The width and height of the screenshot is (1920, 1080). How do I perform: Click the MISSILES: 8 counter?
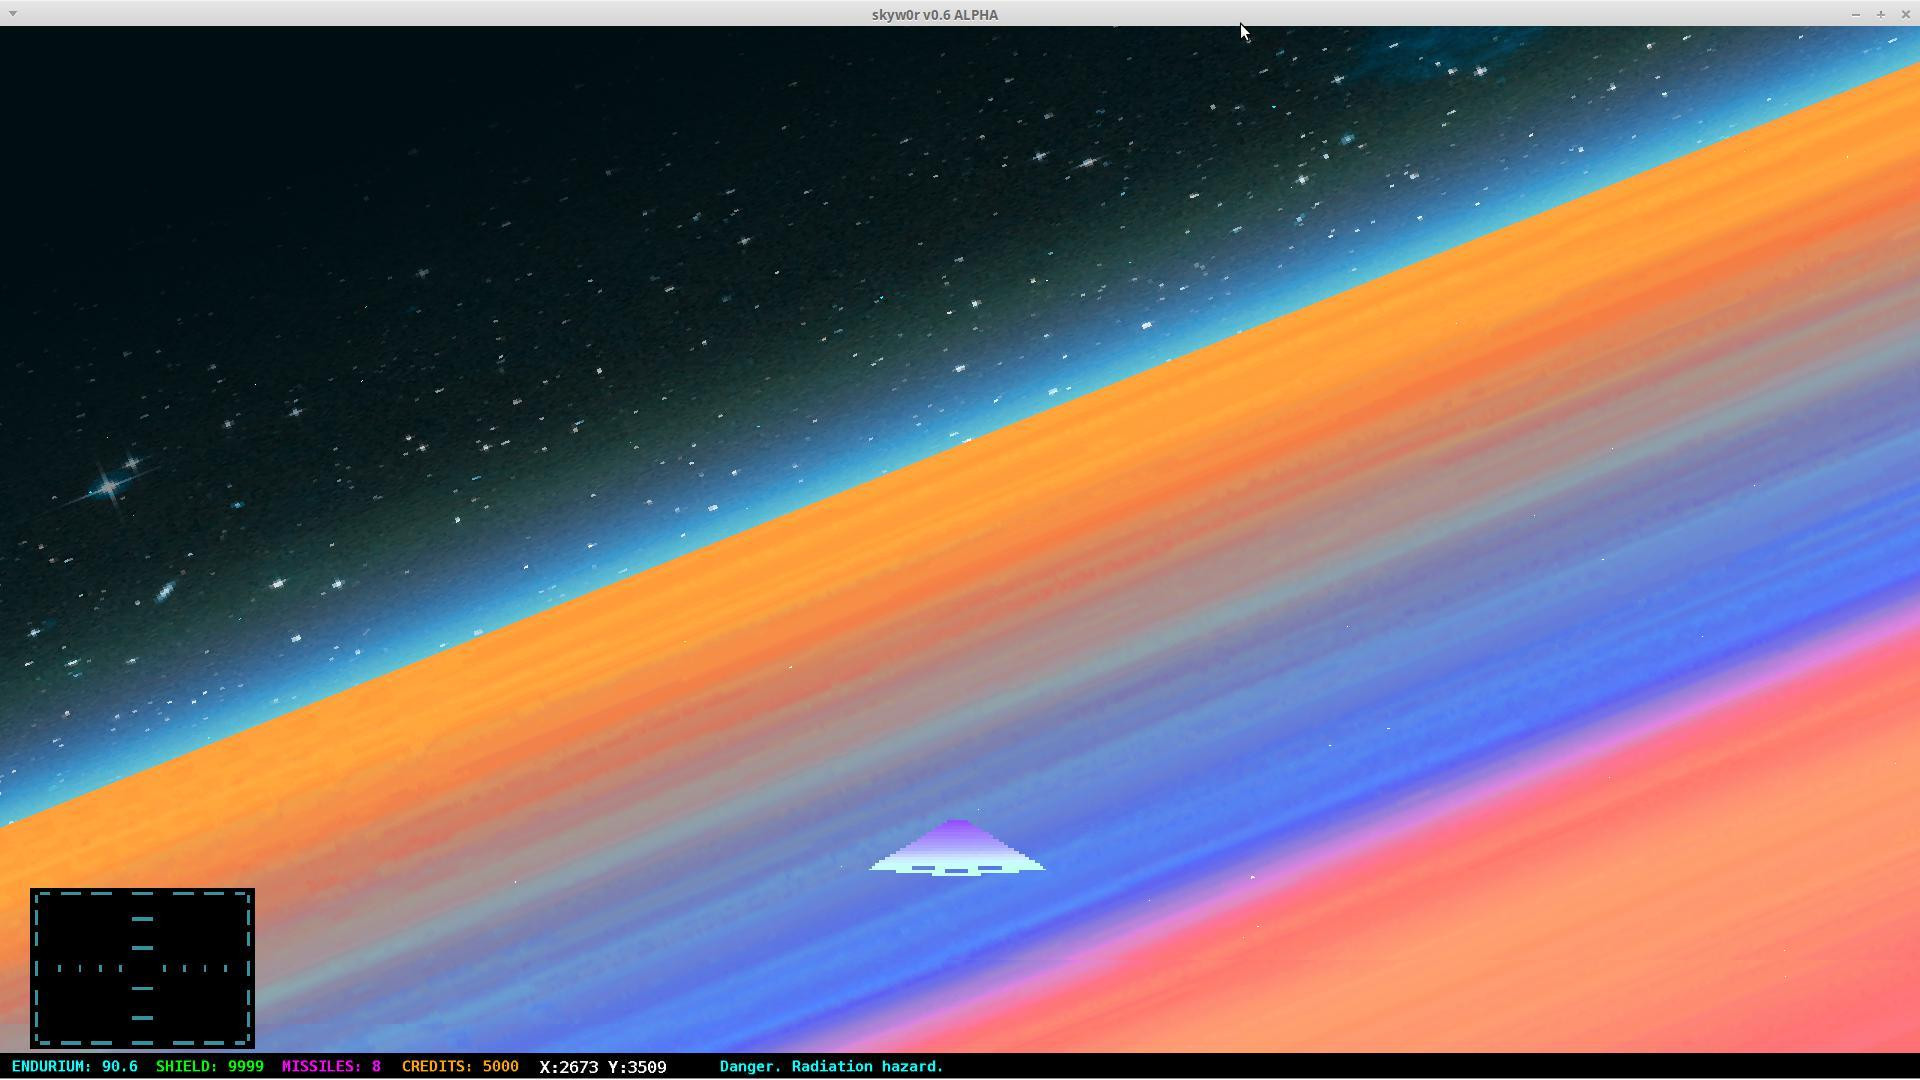[331, 1066]
